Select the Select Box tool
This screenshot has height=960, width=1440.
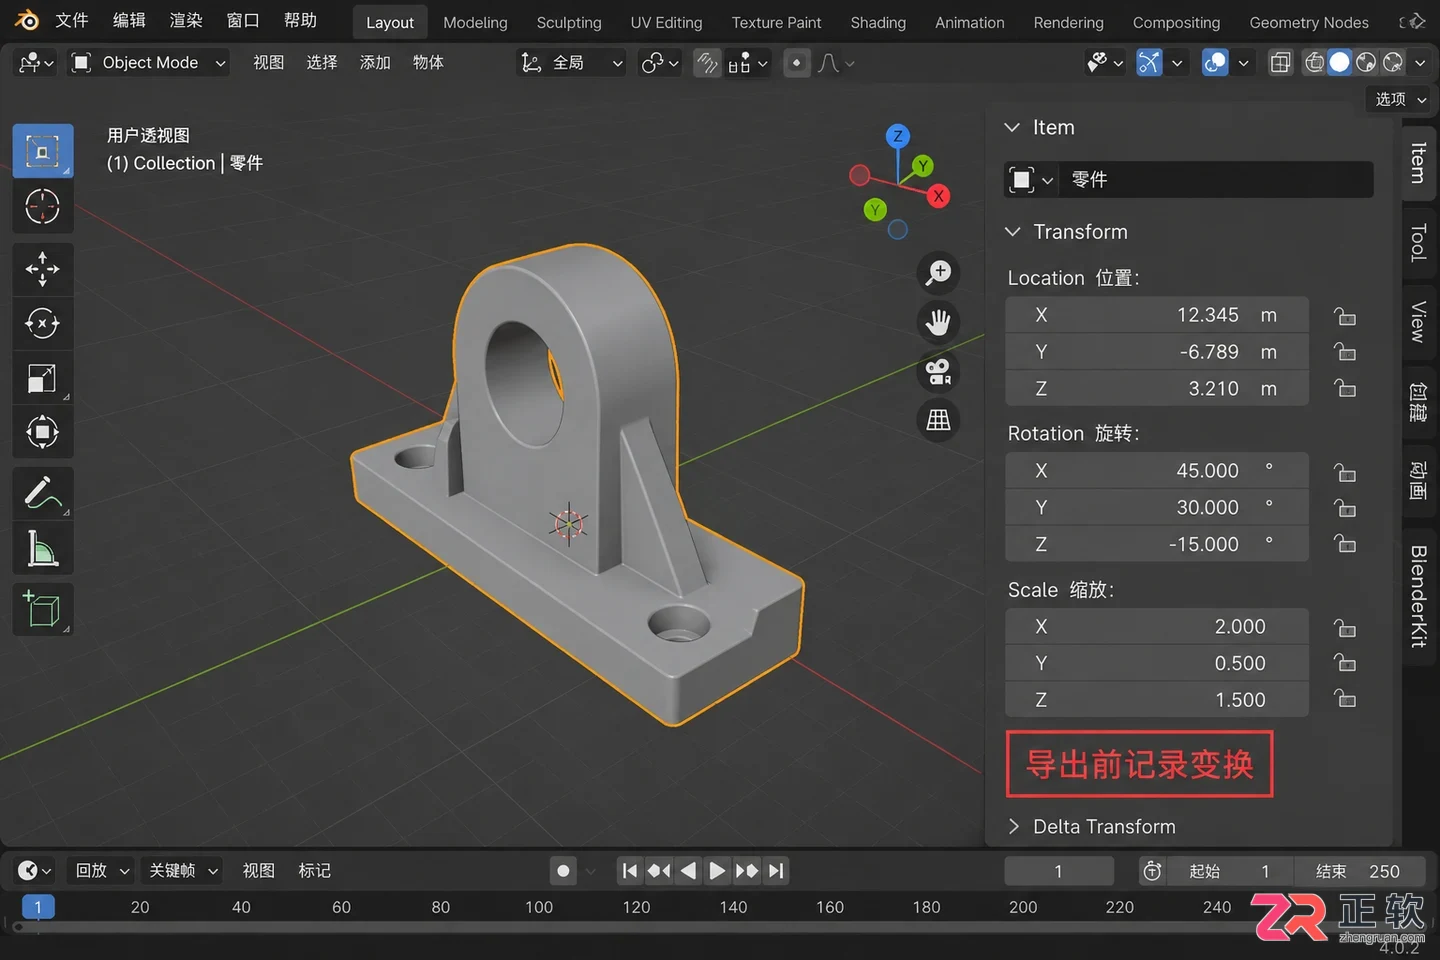[x=42, y=151]
